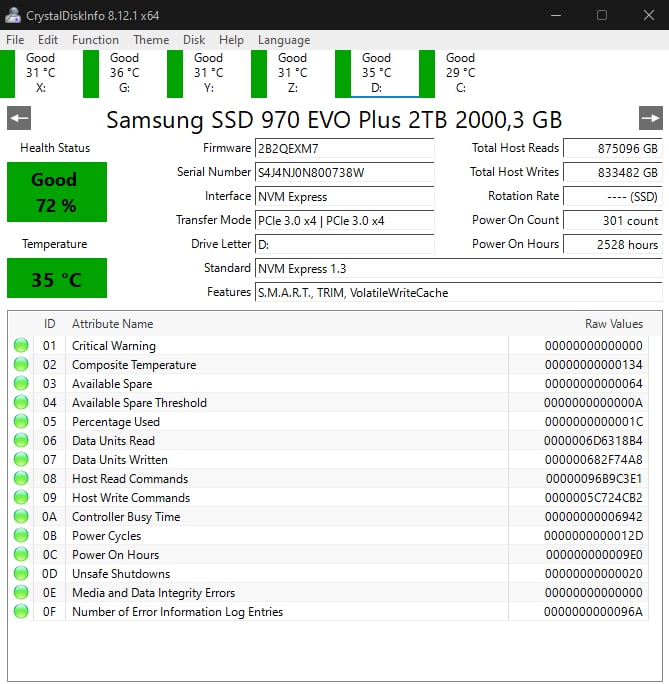Click the Good 72 % health status button
The height and width of the screenshot is (684, 669).
click(x=57, y=192)
